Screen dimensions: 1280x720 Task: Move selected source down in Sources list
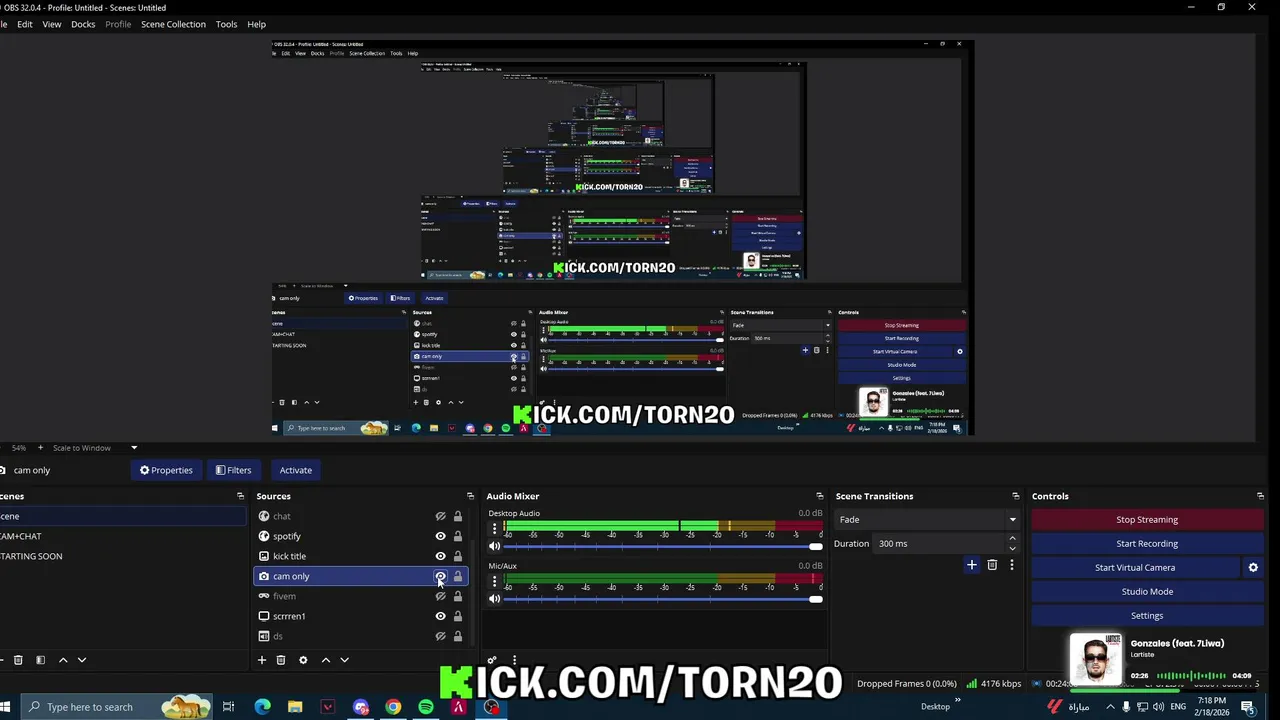[x=345, y=660]
